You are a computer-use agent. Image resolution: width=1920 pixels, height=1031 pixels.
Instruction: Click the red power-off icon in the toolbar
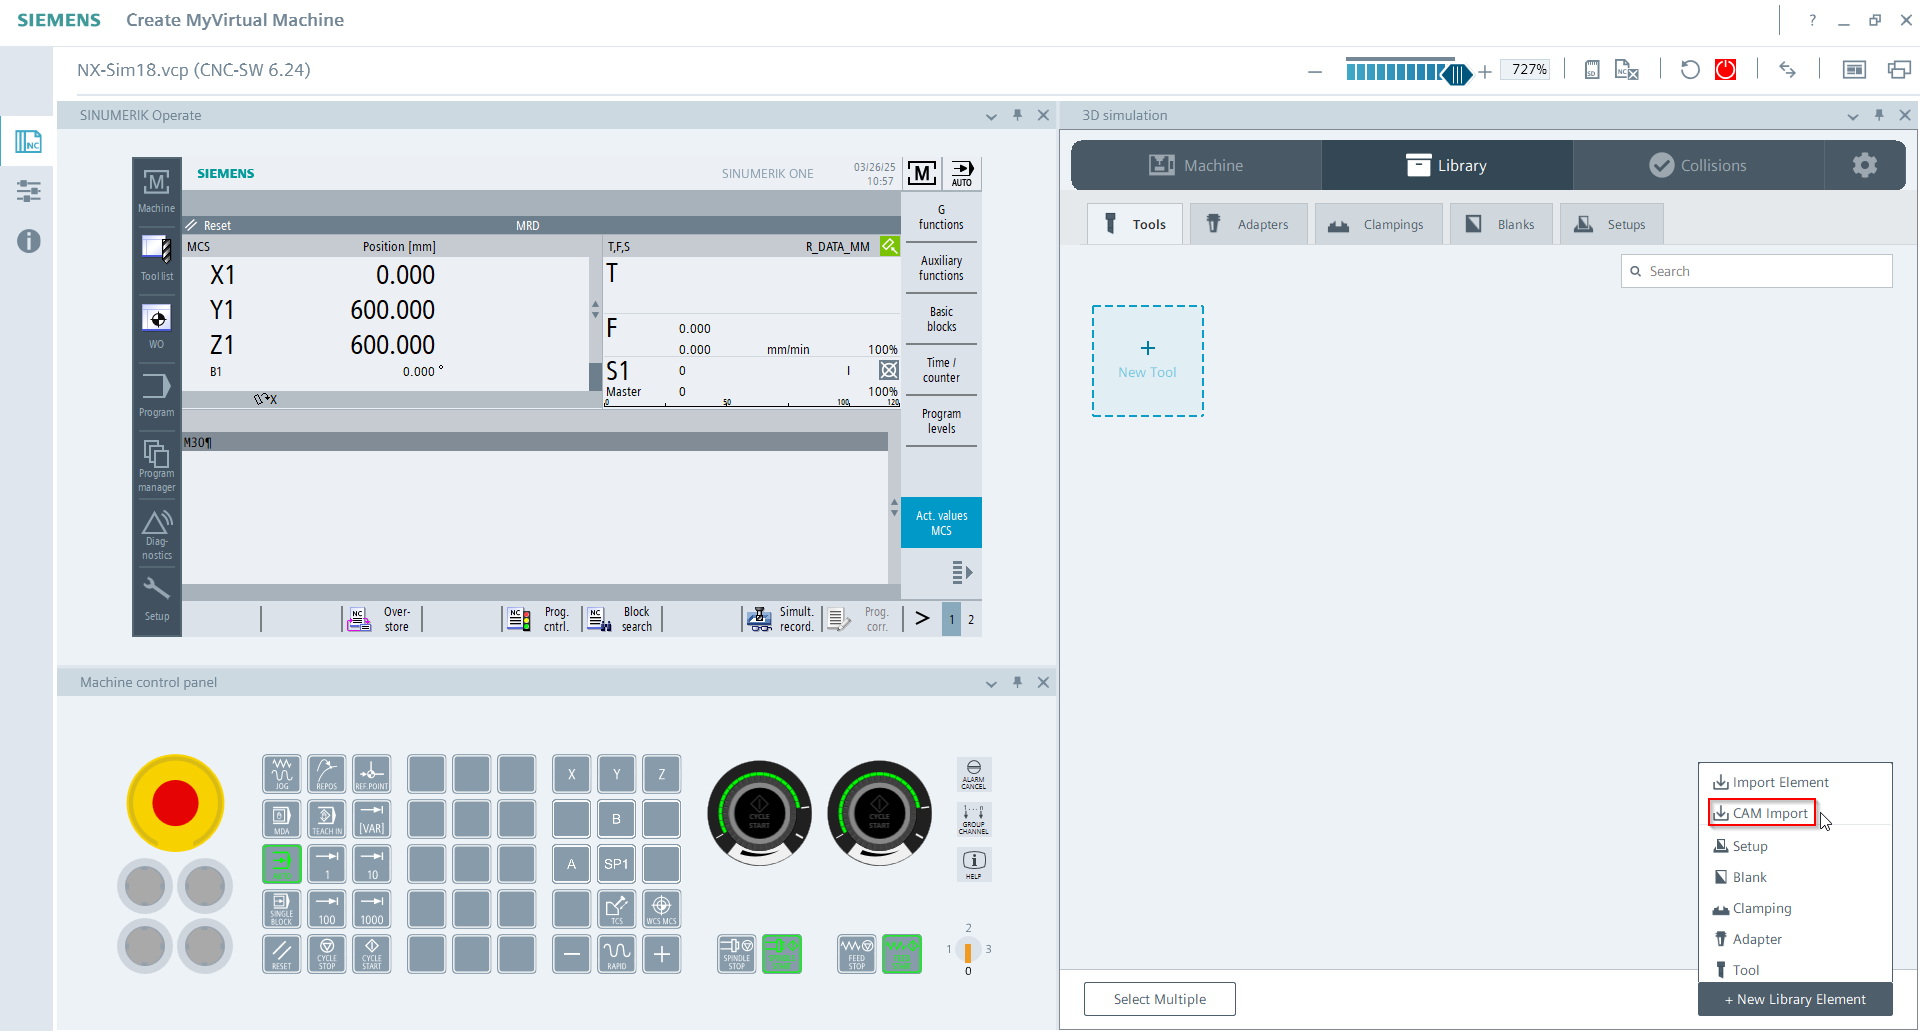(1726, 69)
